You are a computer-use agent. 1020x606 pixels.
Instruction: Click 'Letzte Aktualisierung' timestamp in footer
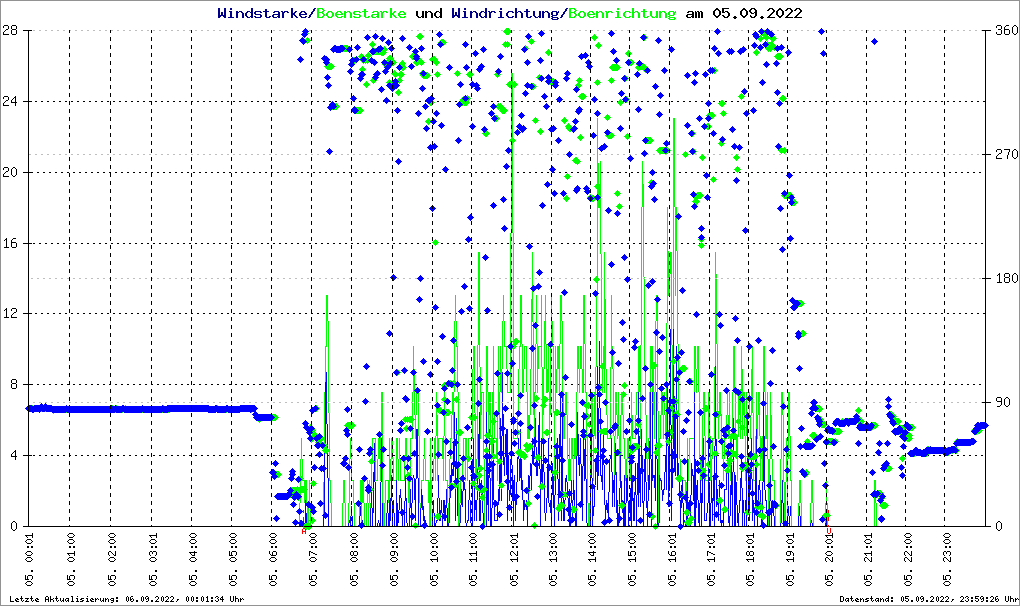point(127,599)
